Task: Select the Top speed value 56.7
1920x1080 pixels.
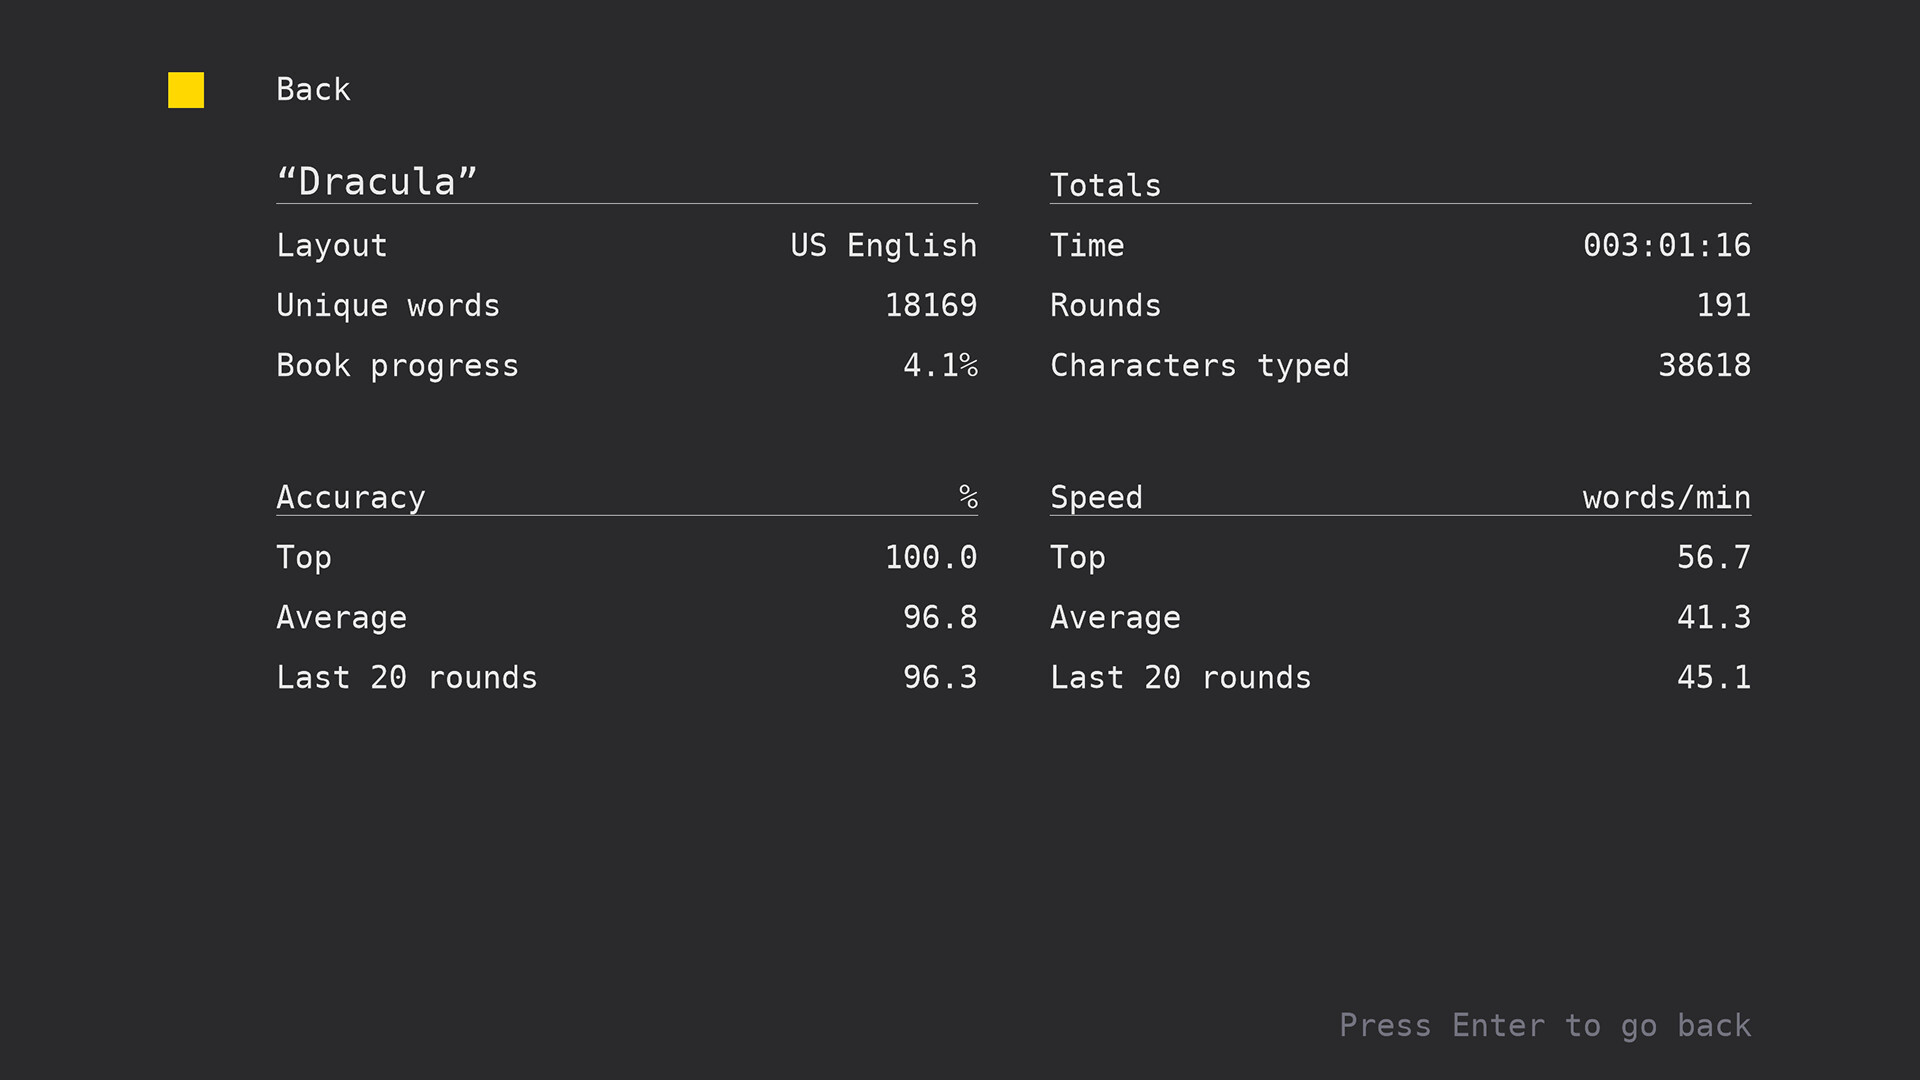Action: coord(1713,557)
